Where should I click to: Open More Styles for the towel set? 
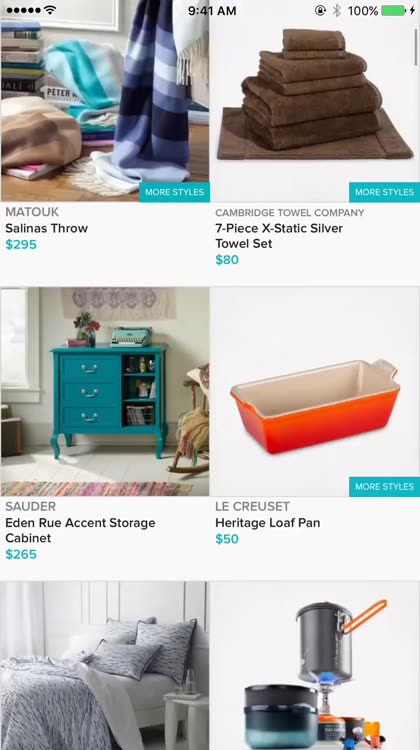(x=384, y=192)
